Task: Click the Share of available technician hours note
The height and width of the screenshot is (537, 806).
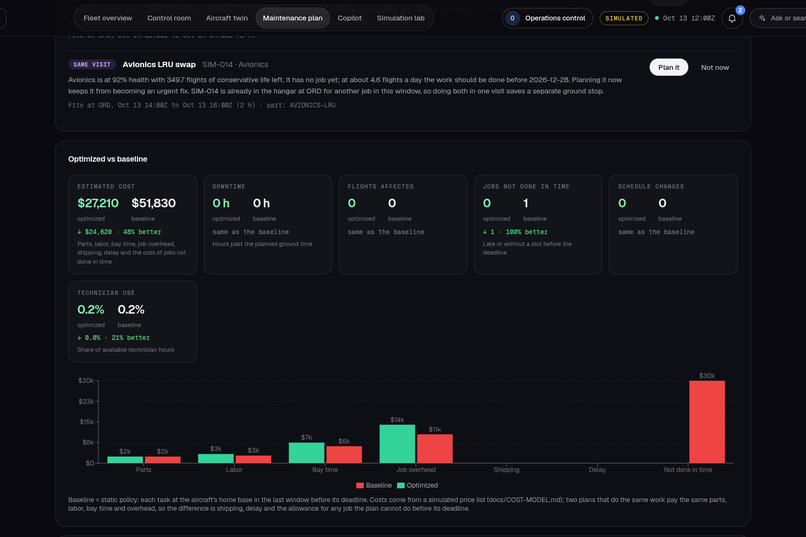Action: [125, 350]
